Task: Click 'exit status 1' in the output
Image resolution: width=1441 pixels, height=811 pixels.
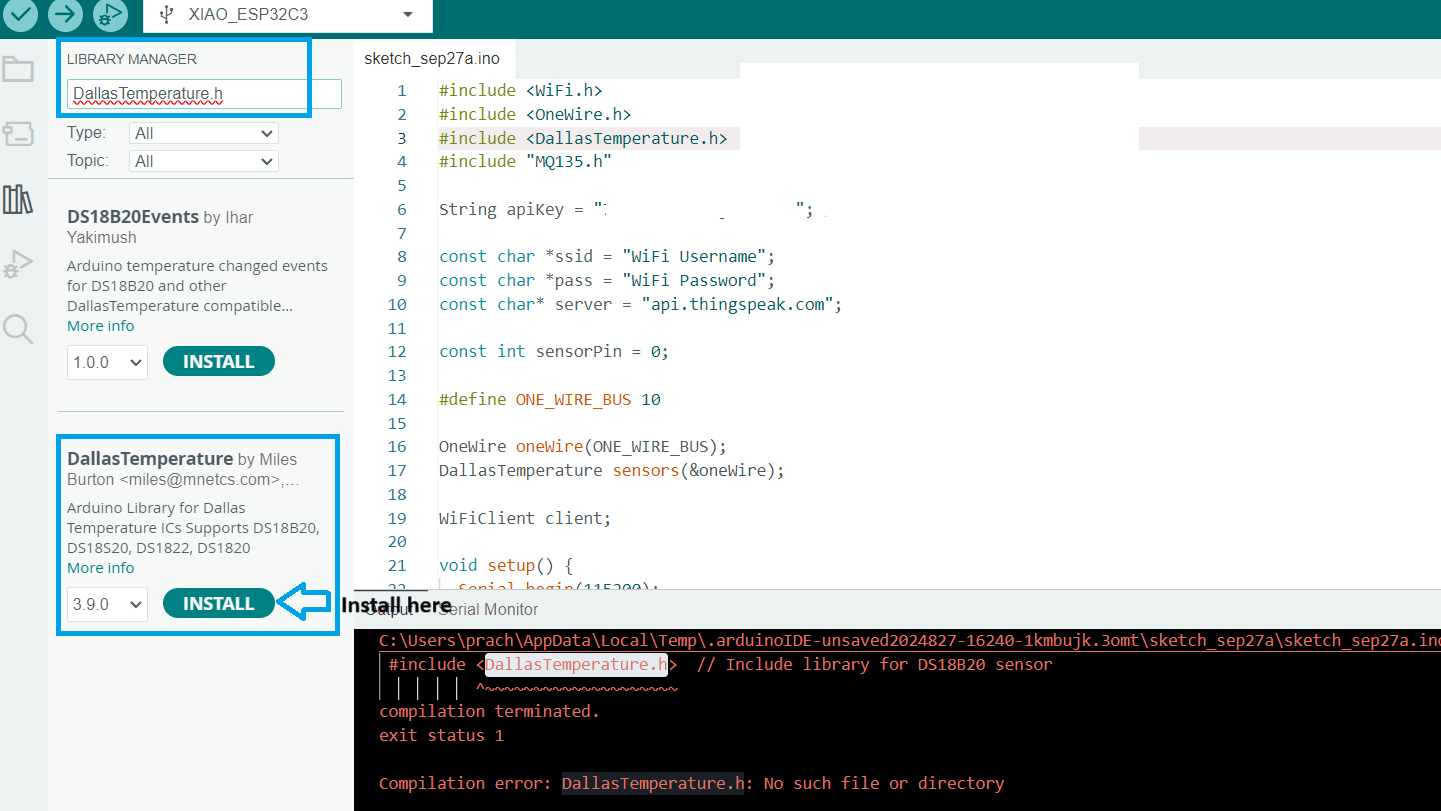Action: [441, 735]
